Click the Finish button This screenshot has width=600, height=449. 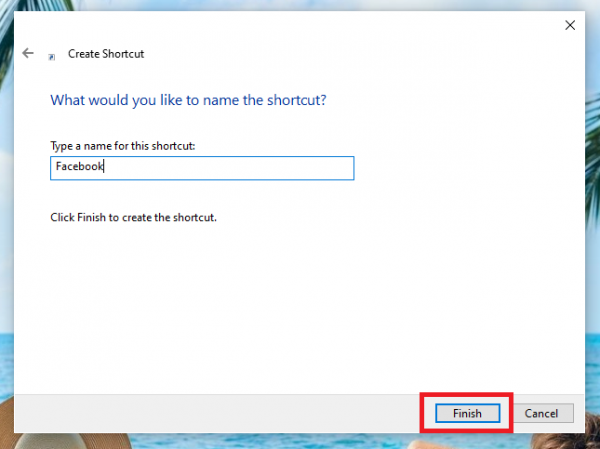467,413
